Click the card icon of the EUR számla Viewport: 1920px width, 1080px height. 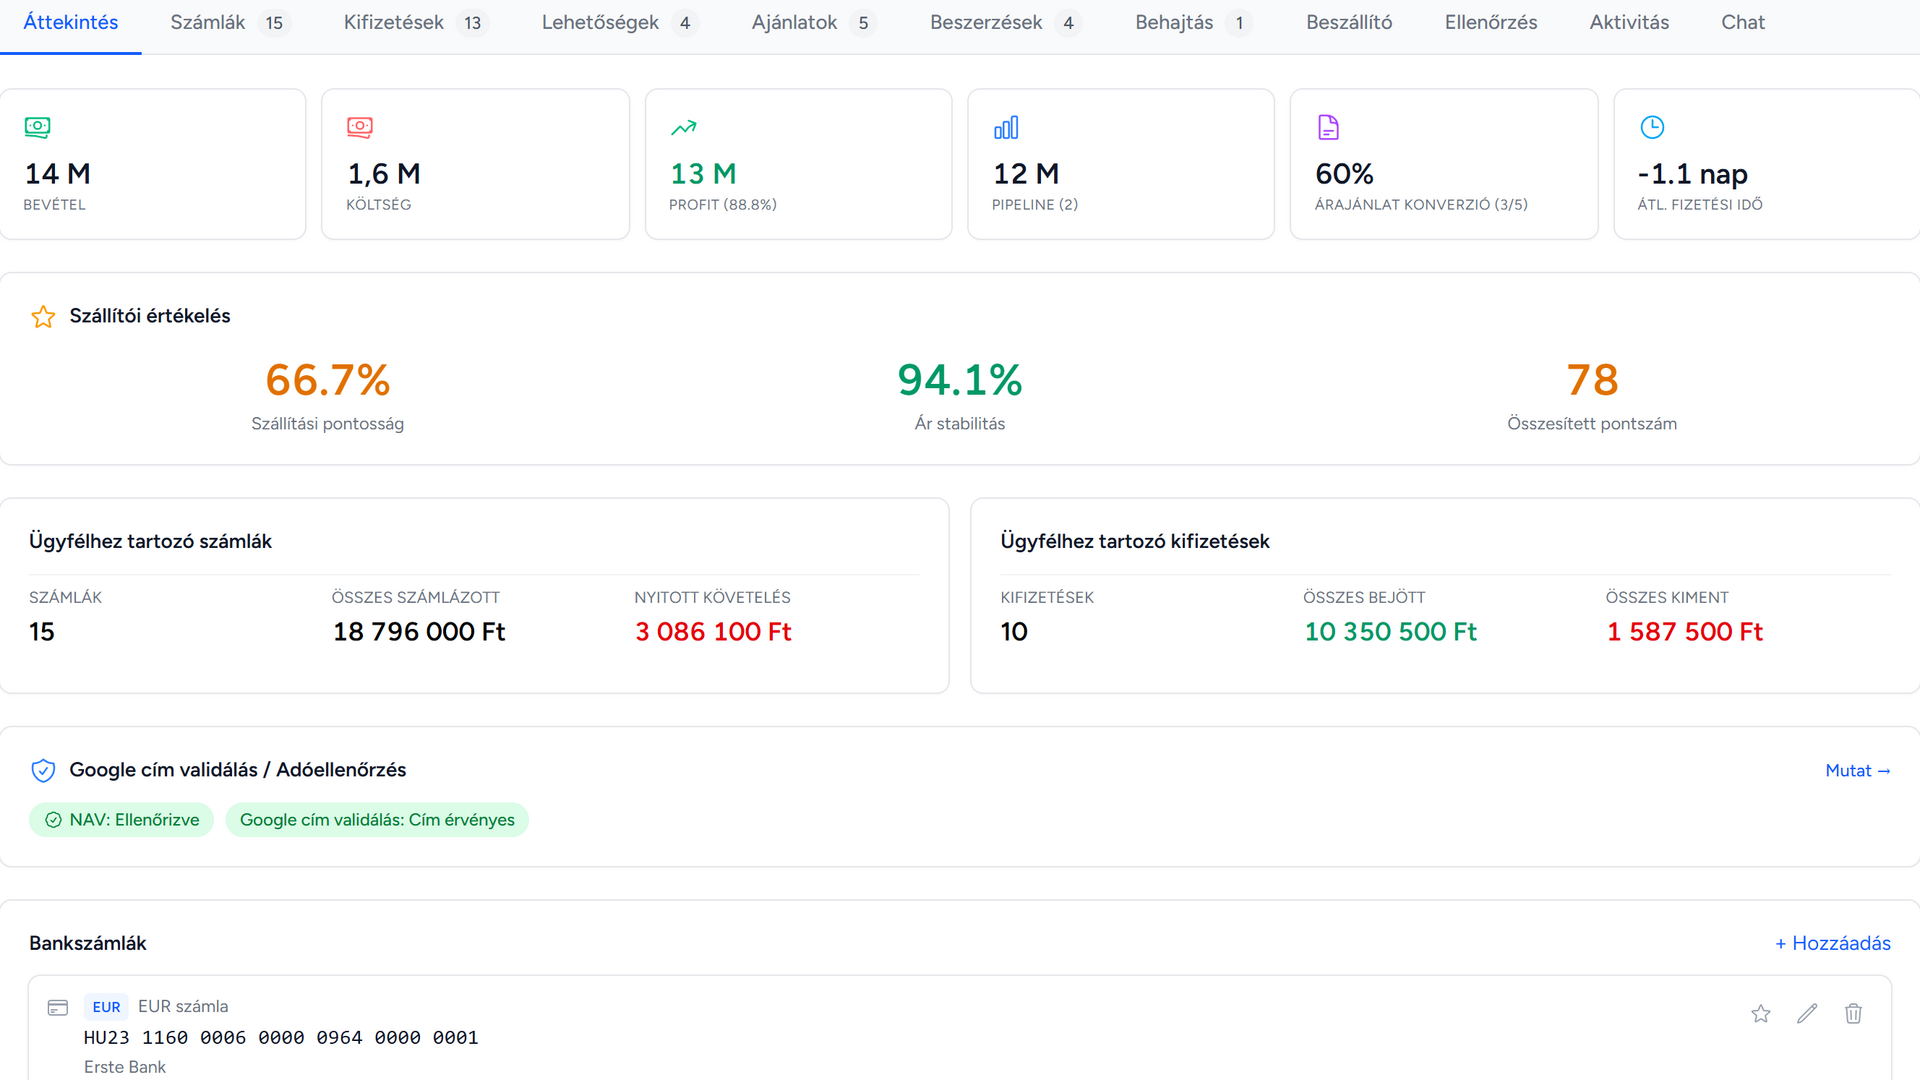click(58, 1007)
